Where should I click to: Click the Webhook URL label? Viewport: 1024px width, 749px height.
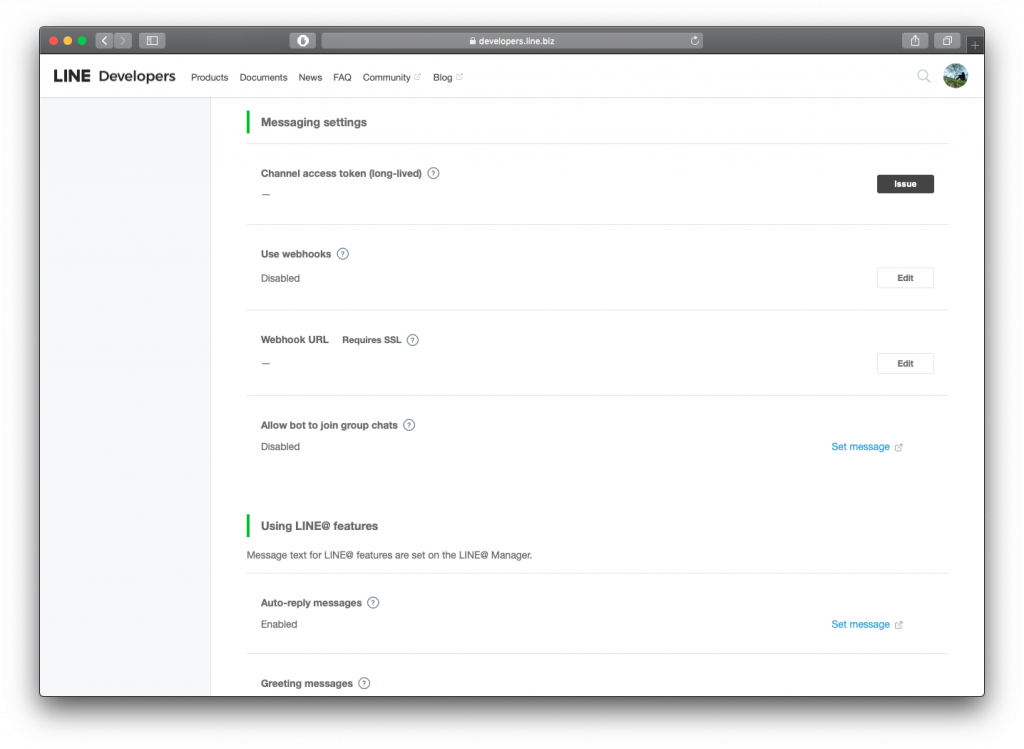(295, 340)
